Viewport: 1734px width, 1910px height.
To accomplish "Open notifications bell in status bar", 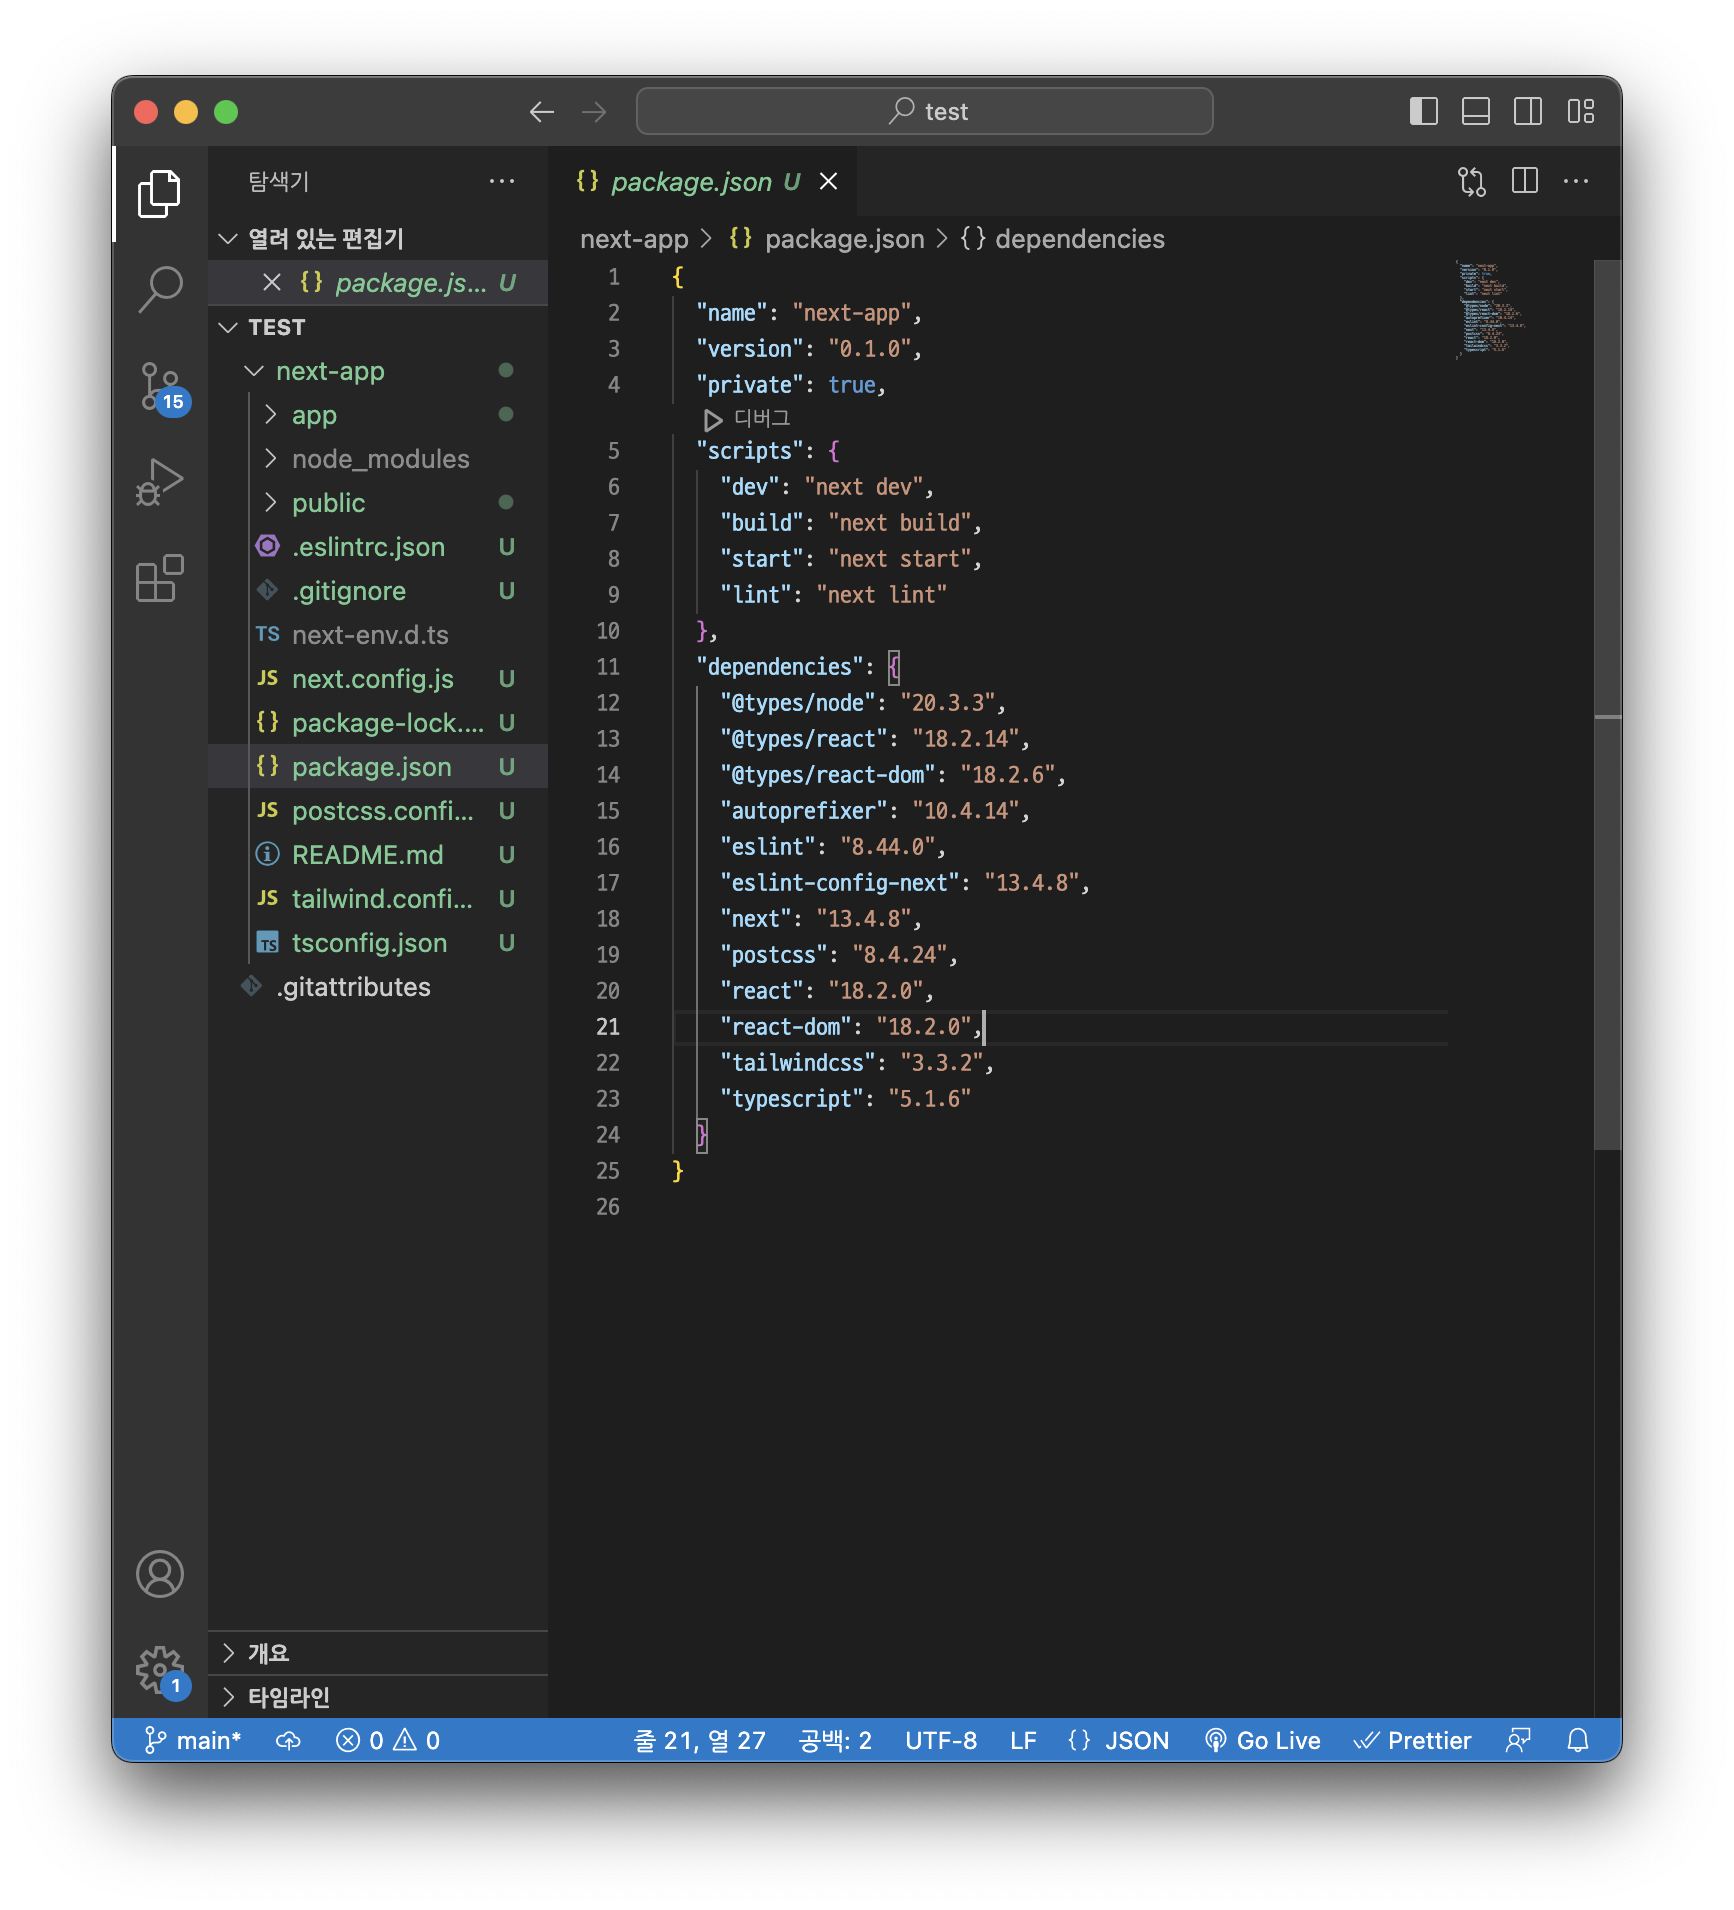I will point(1578,1741).
